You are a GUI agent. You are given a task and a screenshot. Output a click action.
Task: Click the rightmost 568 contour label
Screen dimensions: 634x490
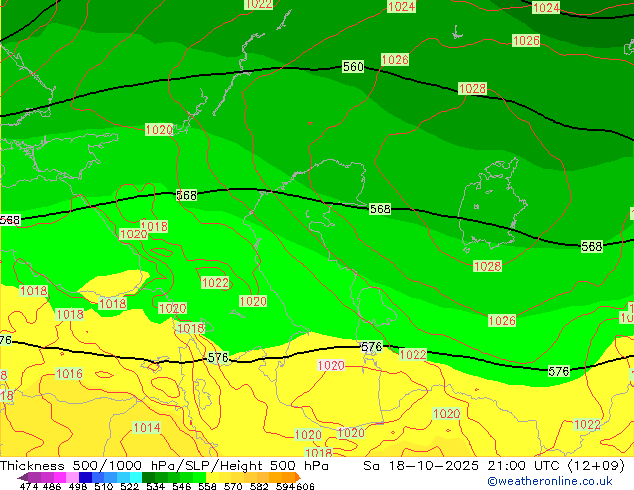tap(592, 246)
